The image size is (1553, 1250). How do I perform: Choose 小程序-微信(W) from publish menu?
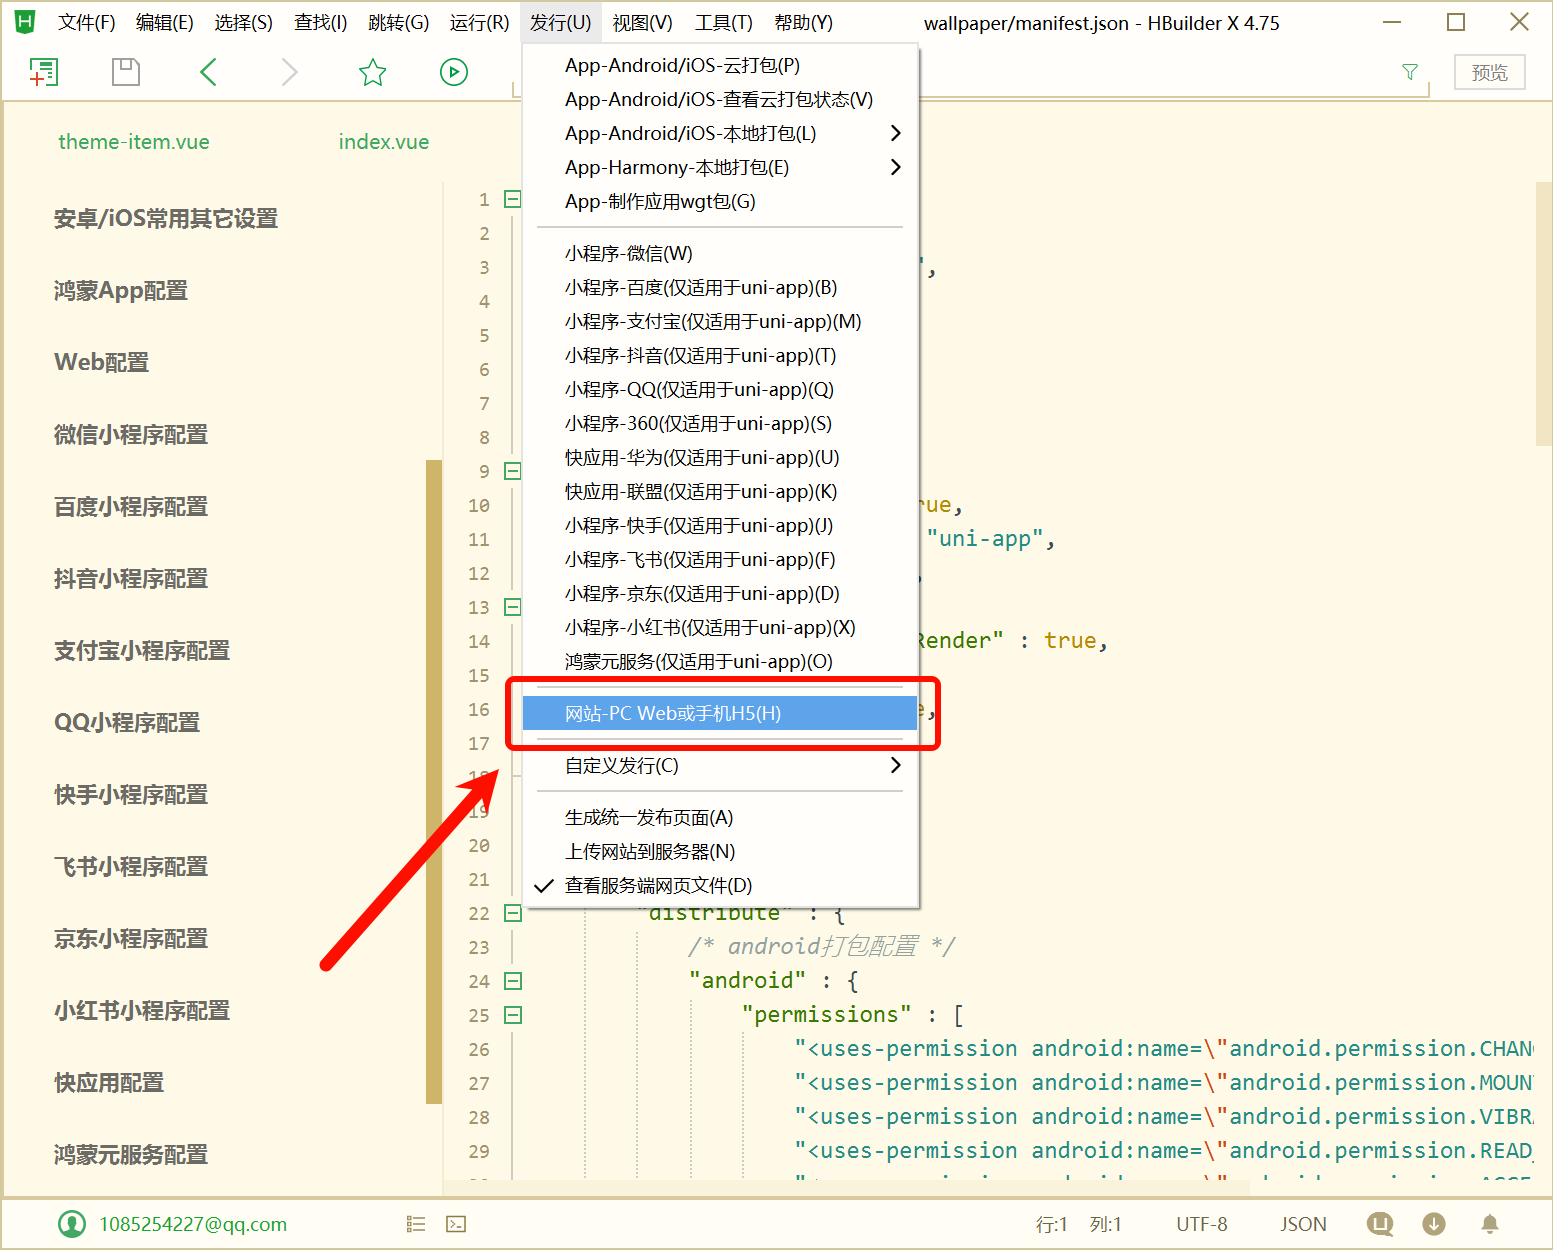click(x=721, y=254)
